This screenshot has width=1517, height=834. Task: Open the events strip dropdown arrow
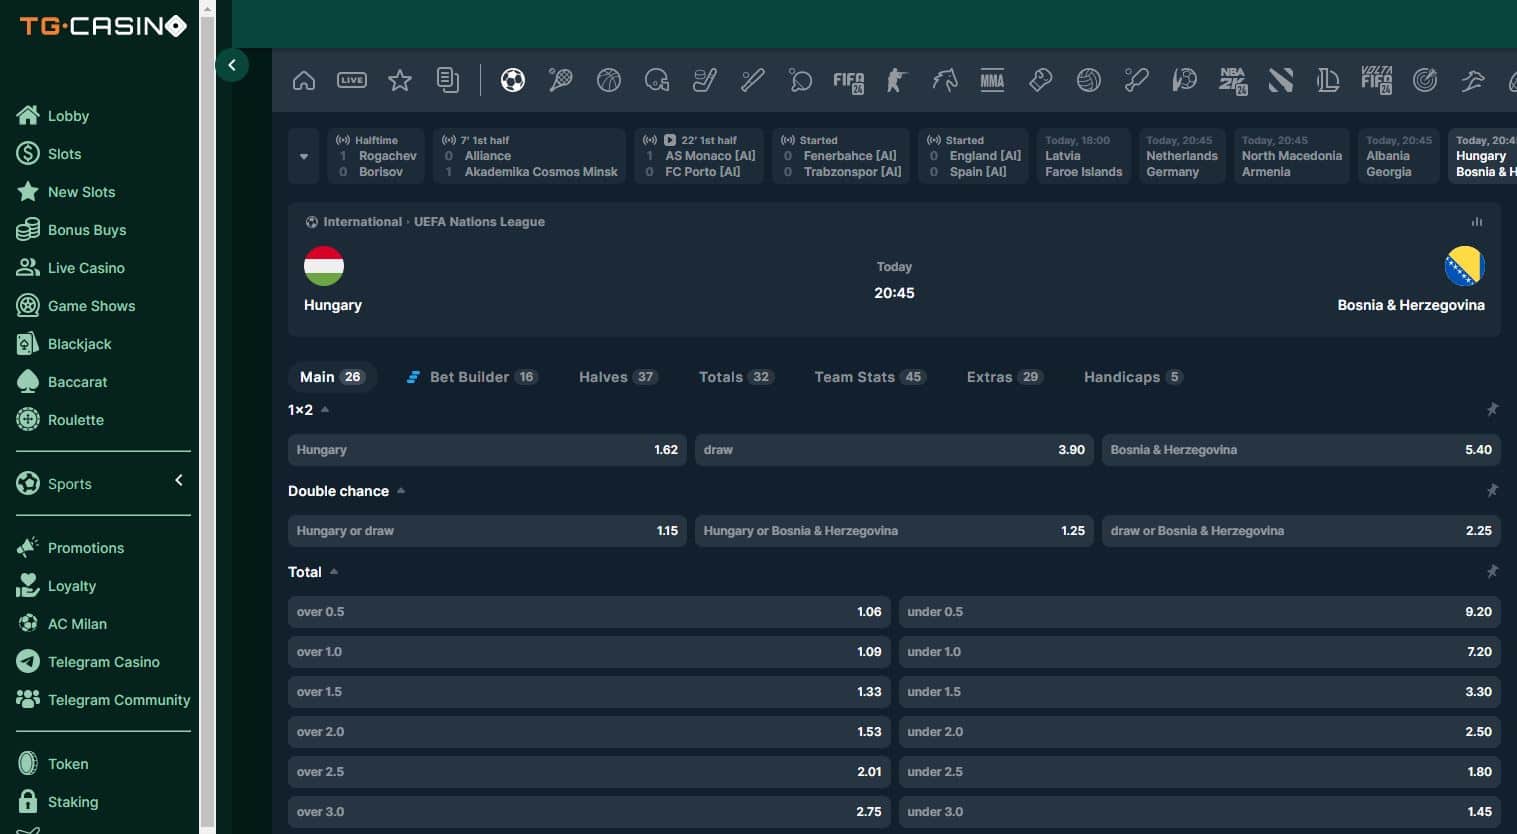click(x=304, y=156)
